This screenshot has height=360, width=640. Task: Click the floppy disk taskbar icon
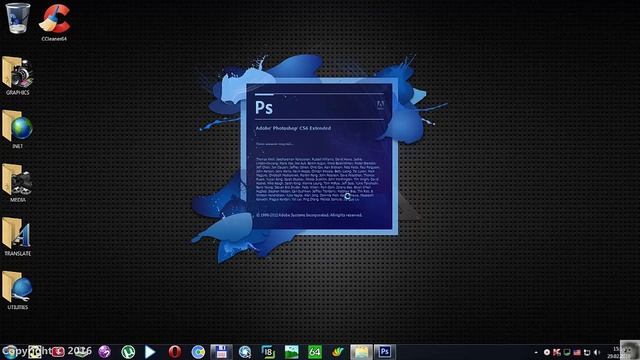tap(221, 351)
